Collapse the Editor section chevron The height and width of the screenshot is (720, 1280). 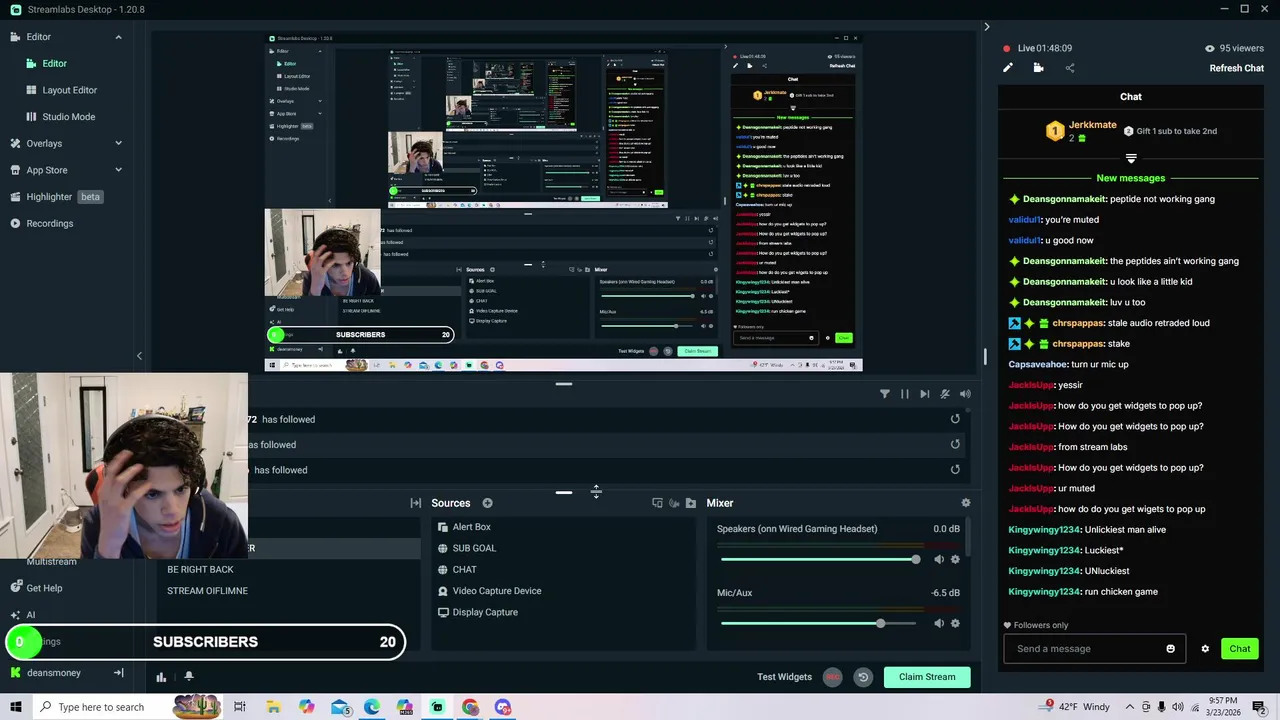pyautogui.click(x=118, y=37)
